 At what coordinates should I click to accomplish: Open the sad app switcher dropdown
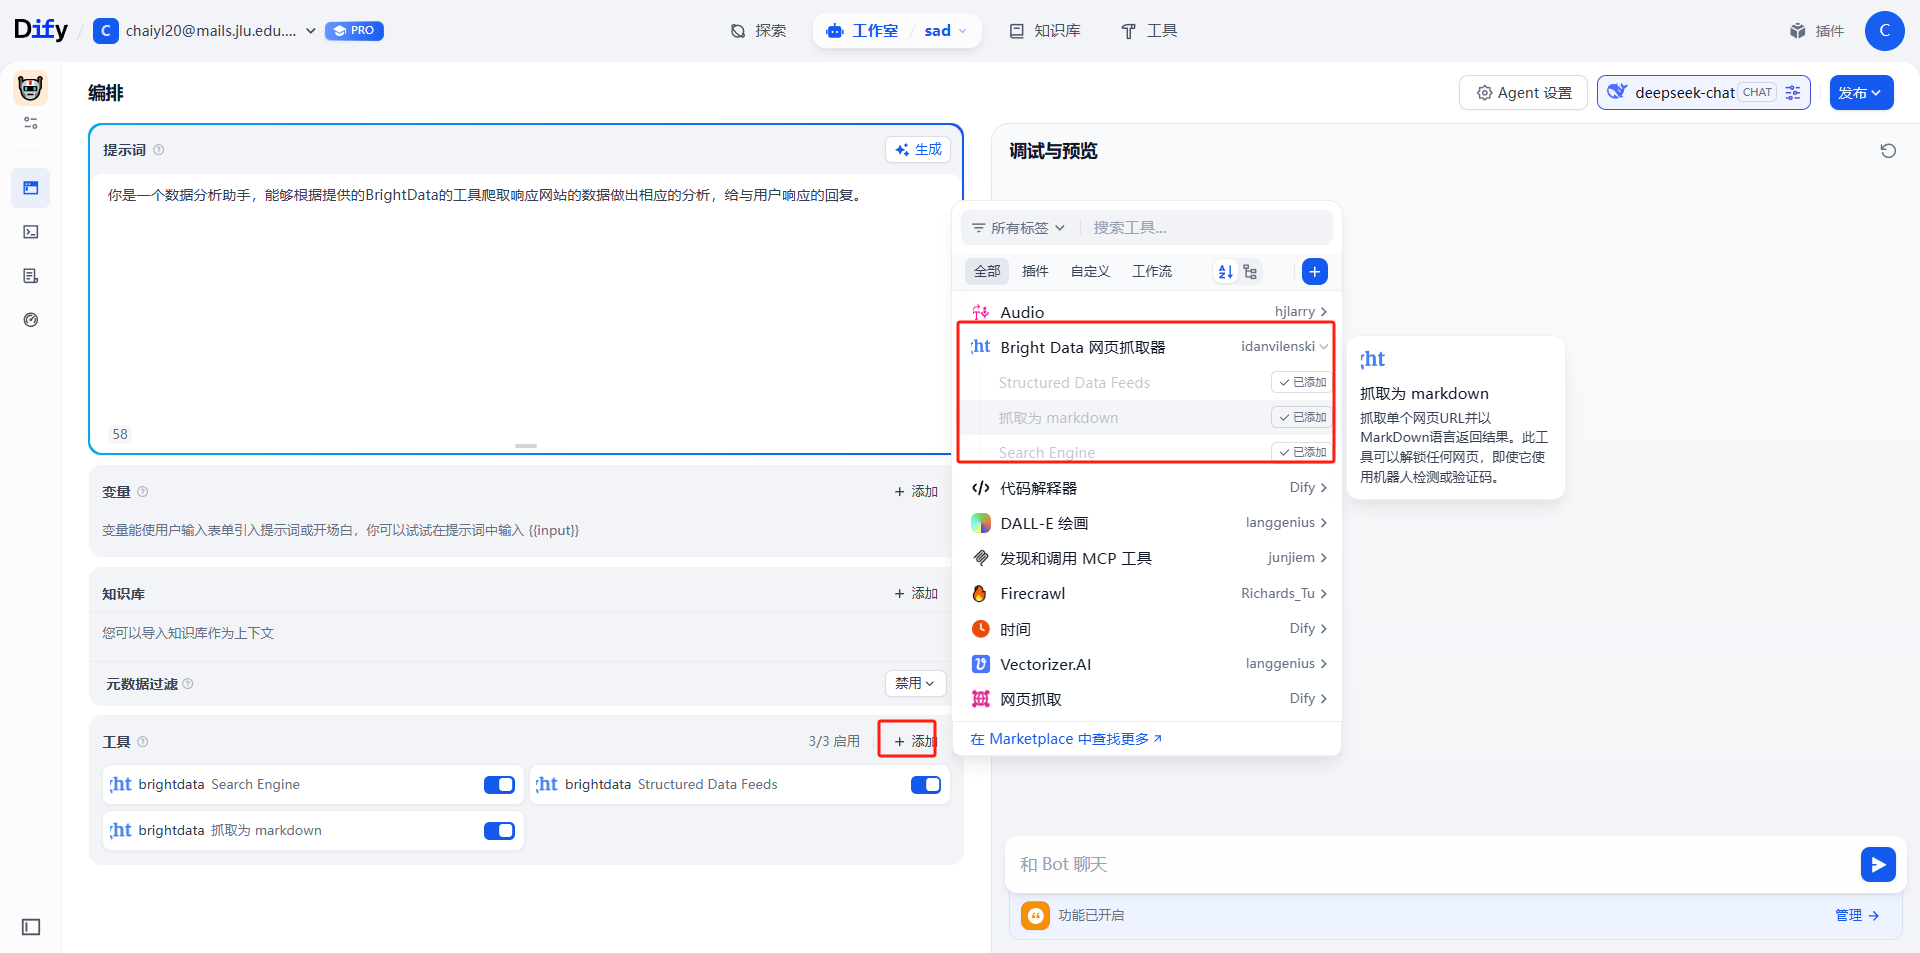[x=945, y=31]
